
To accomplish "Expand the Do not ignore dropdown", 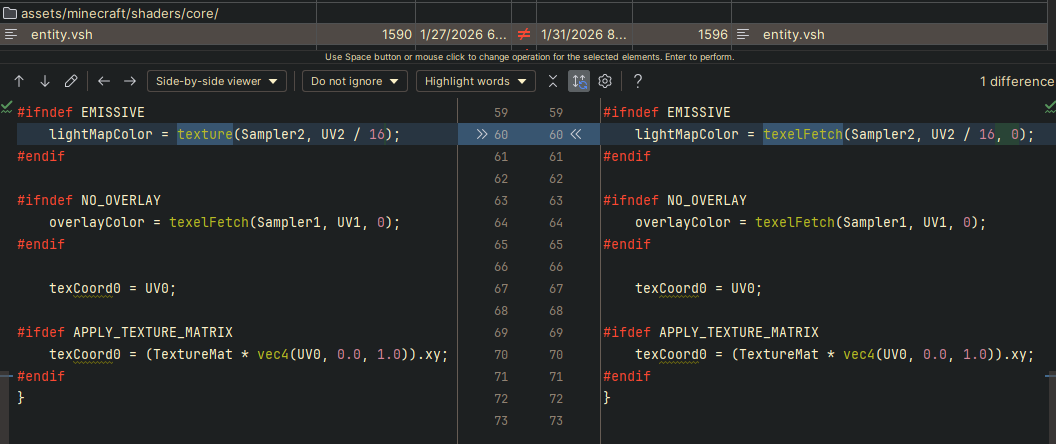I will tap(354, 81).
